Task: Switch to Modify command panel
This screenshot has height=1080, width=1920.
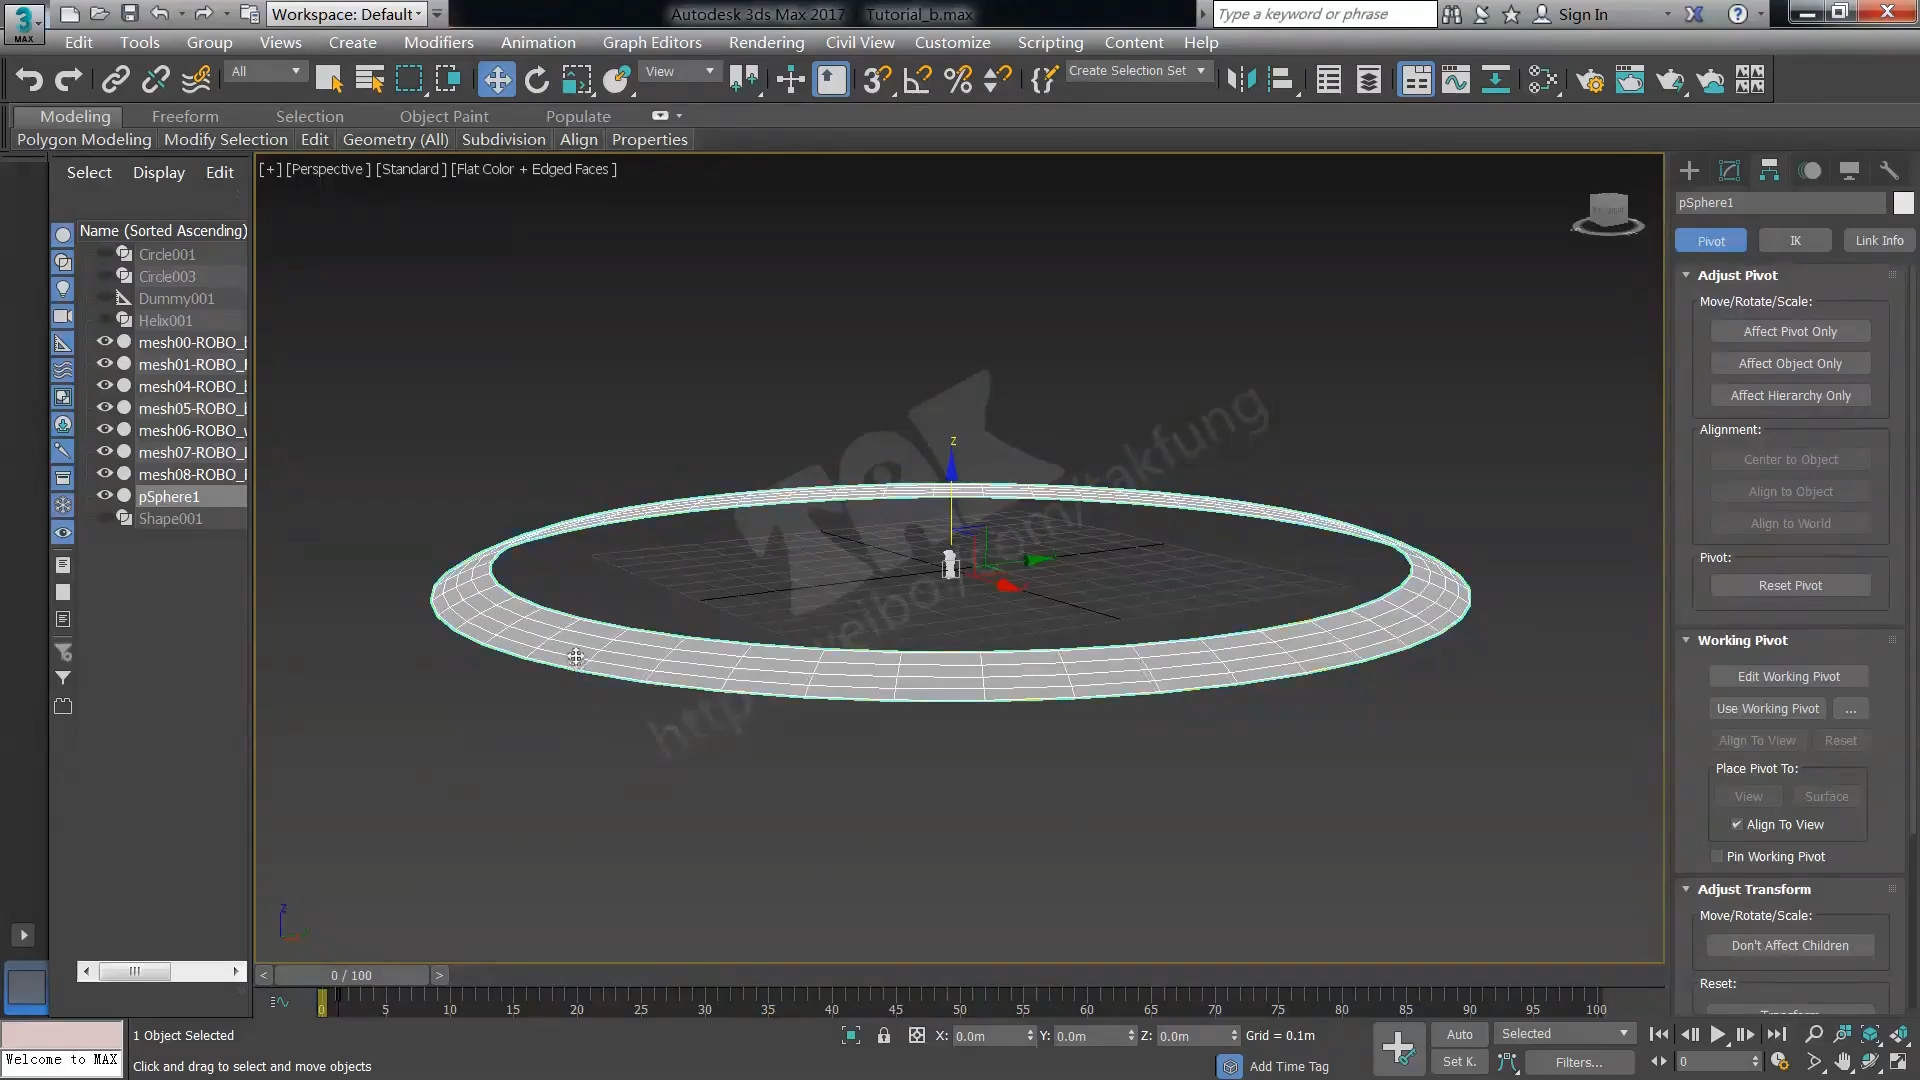Action: (1729, 171)
